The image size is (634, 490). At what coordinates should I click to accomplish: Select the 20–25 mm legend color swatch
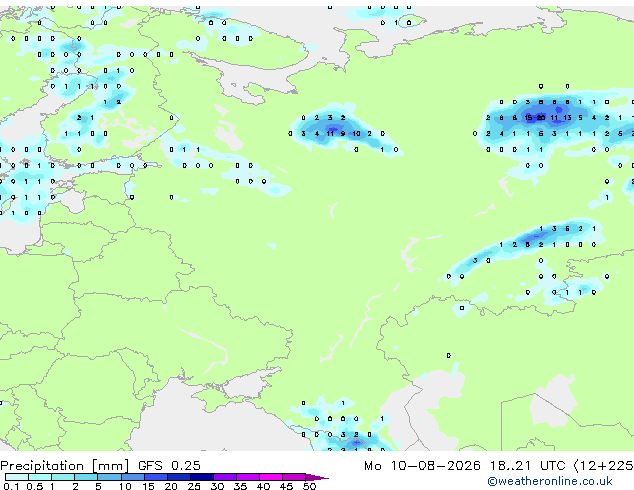[178, 477]
